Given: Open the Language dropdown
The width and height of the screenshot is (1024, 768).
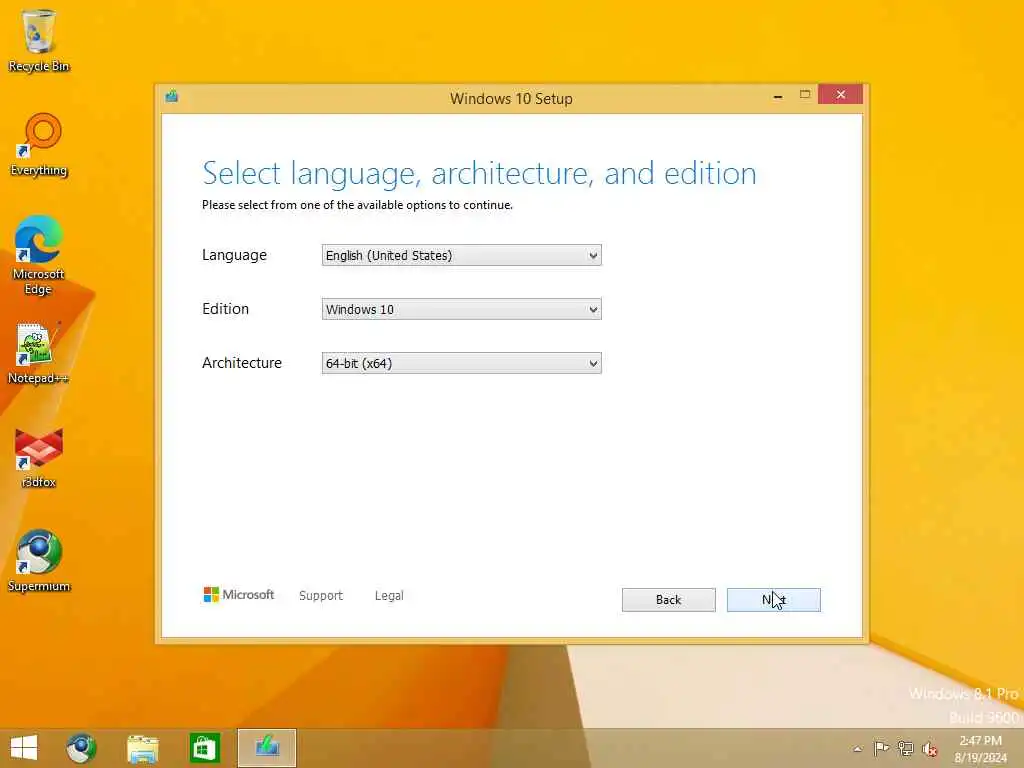Looking at the screenshot, I should (461, 255).
